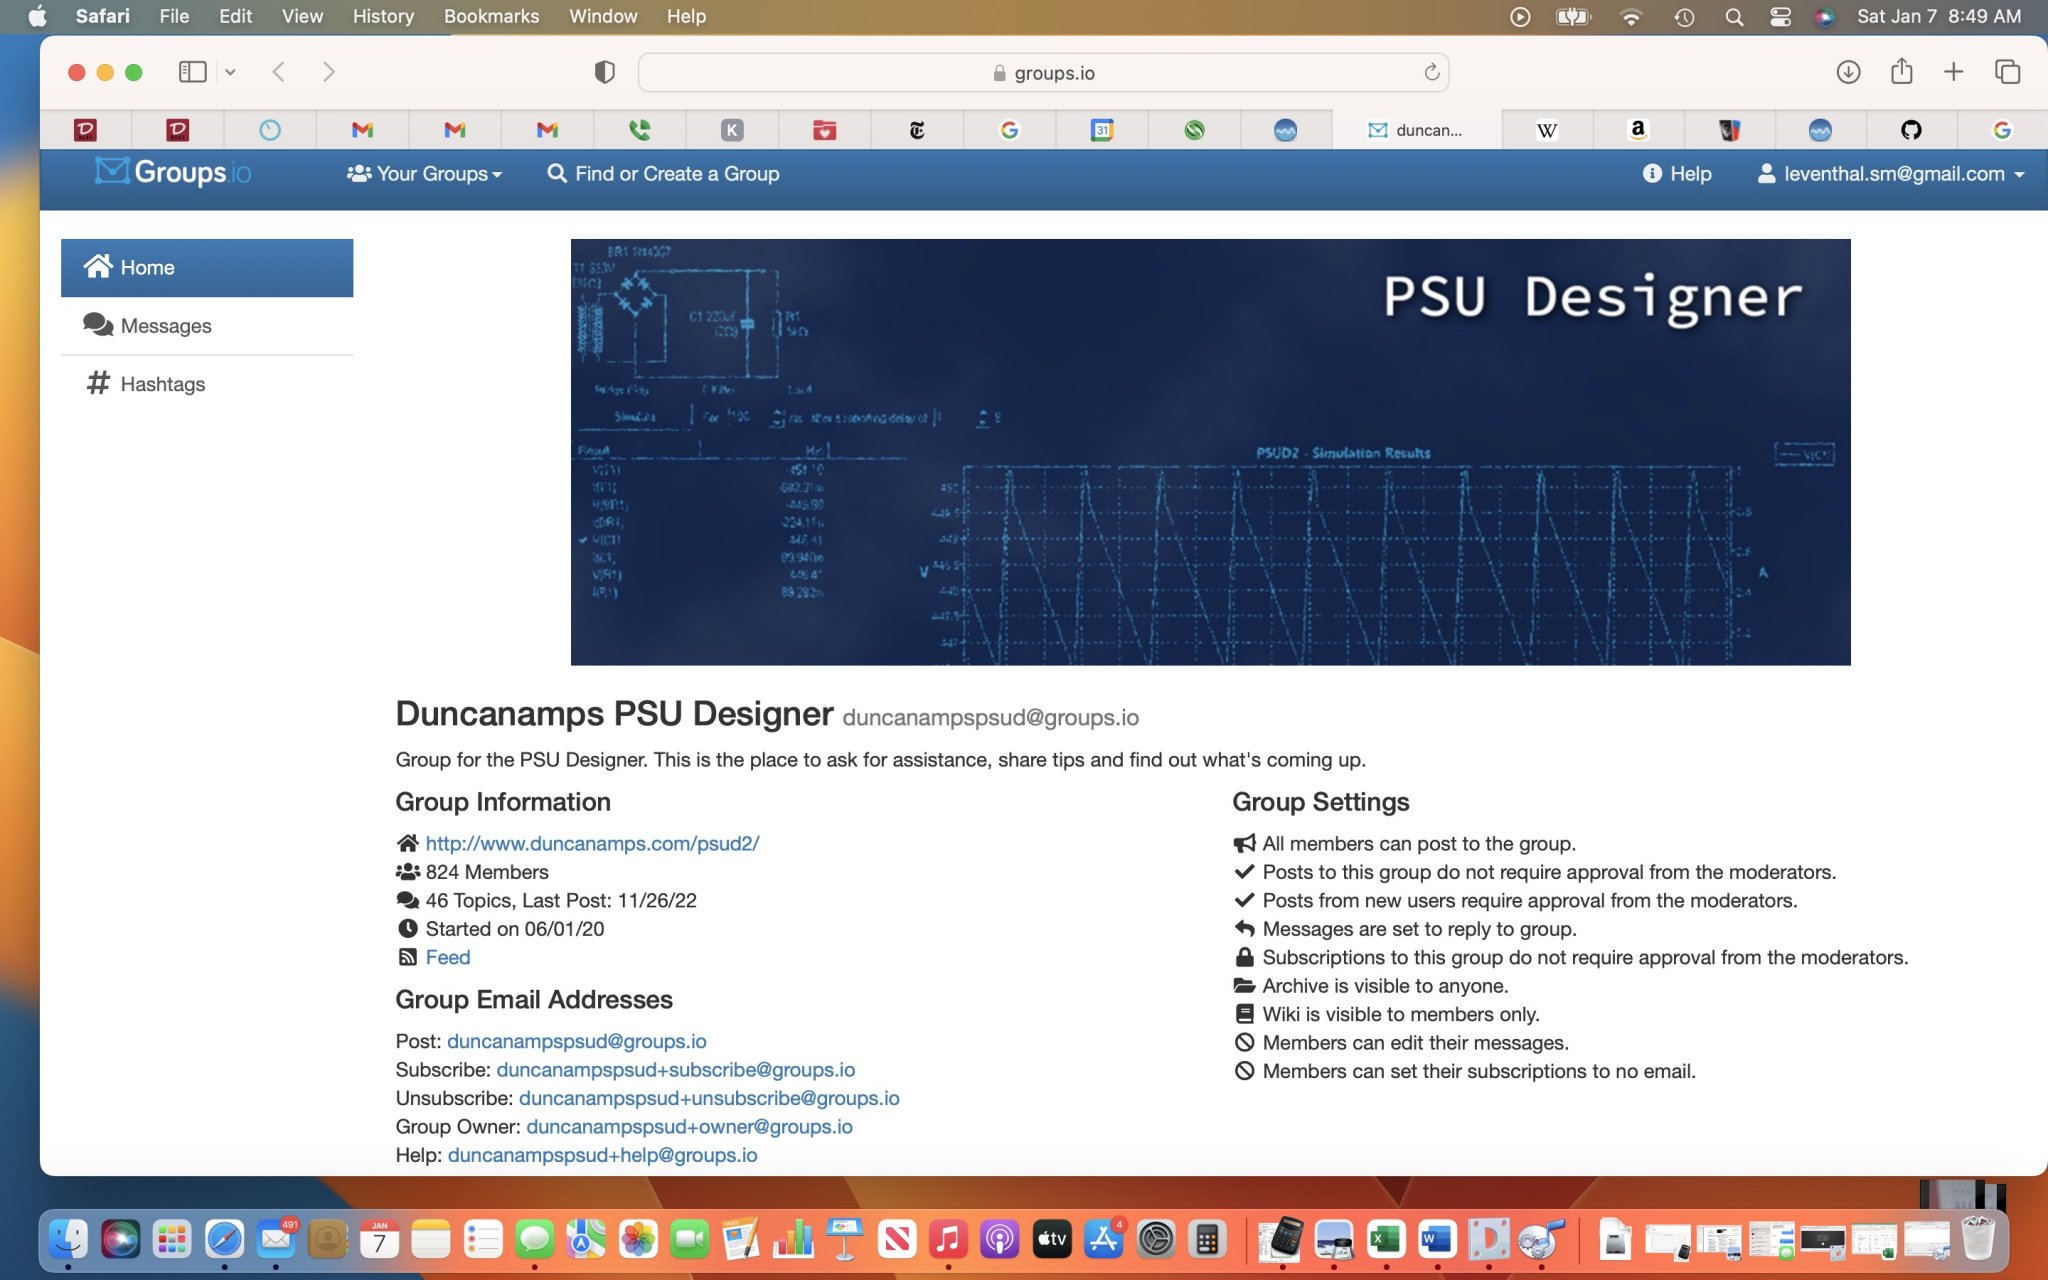The width and height of the screenshot is (2048, 1280).
Task: Open Hashtags in the left sidebar
Action: click(207, 384)
